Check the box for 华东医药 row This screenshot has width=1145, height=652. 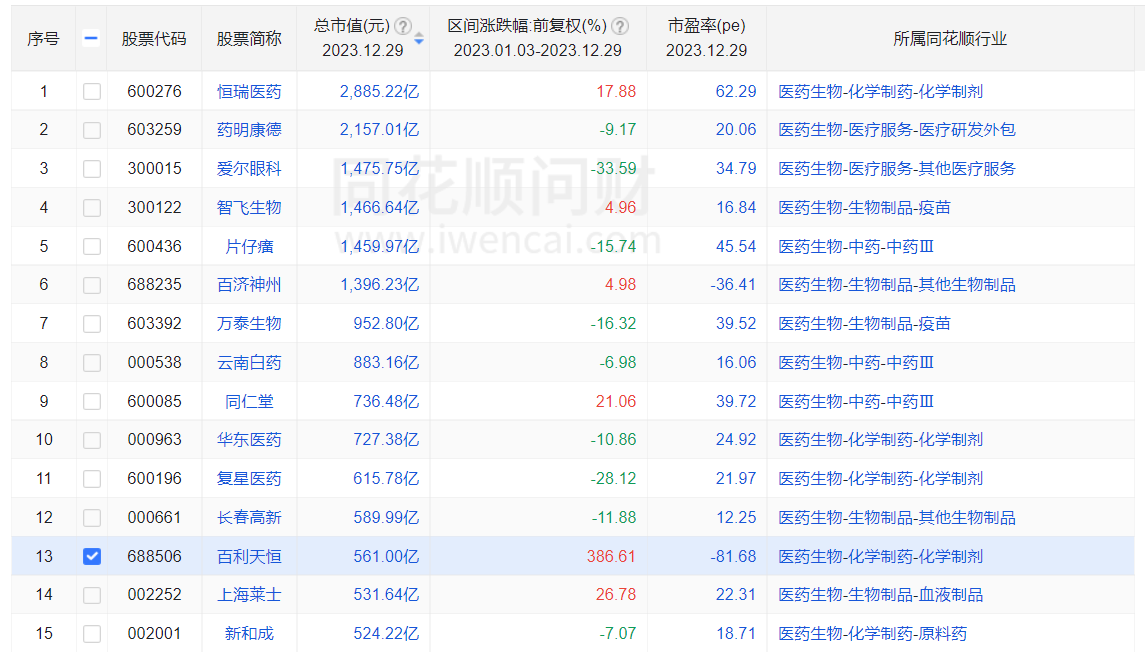coord(92,440)
